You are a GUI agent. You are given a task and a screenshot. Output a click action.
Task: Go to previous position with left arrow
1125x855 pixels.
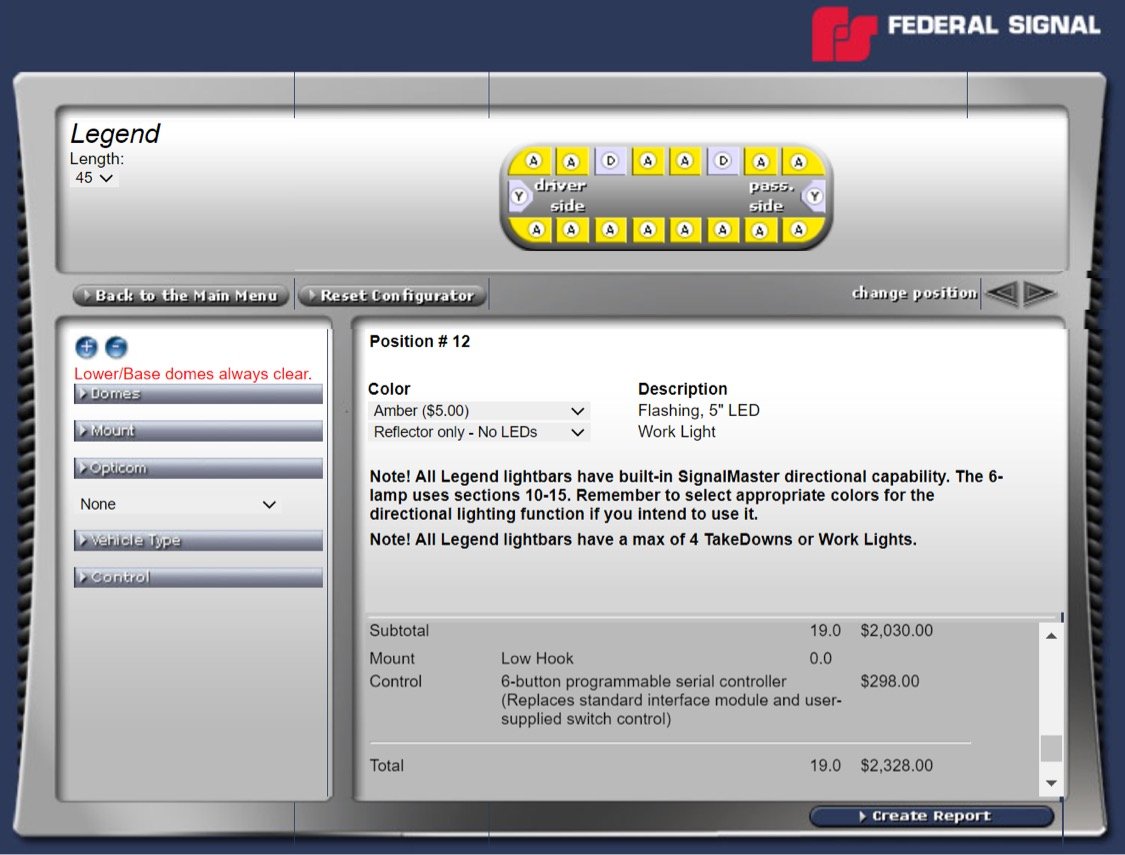coord(1002,293)
